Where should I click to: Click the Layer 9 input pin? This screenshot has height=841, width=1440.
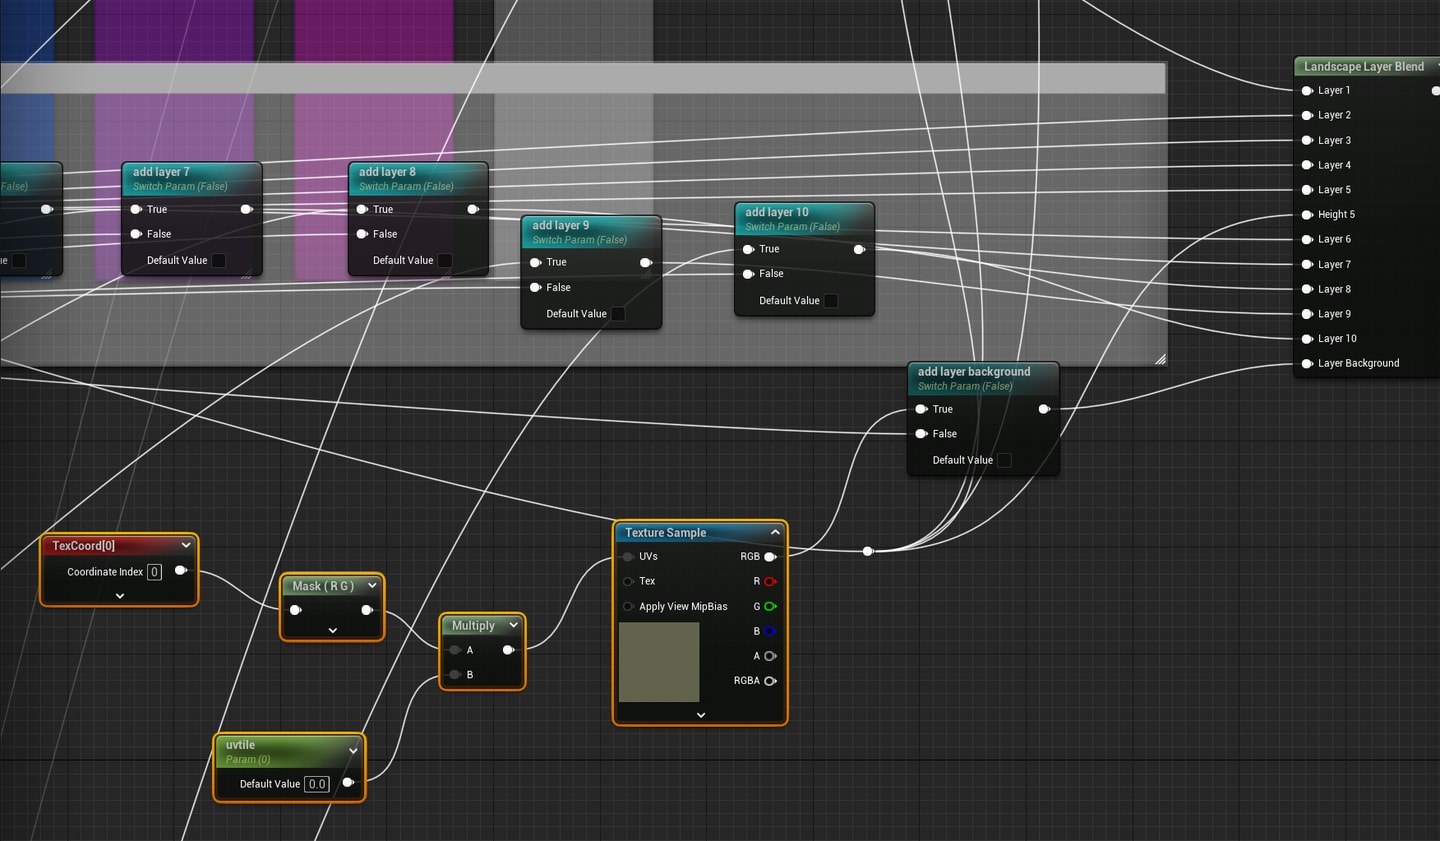(1307, 314)
